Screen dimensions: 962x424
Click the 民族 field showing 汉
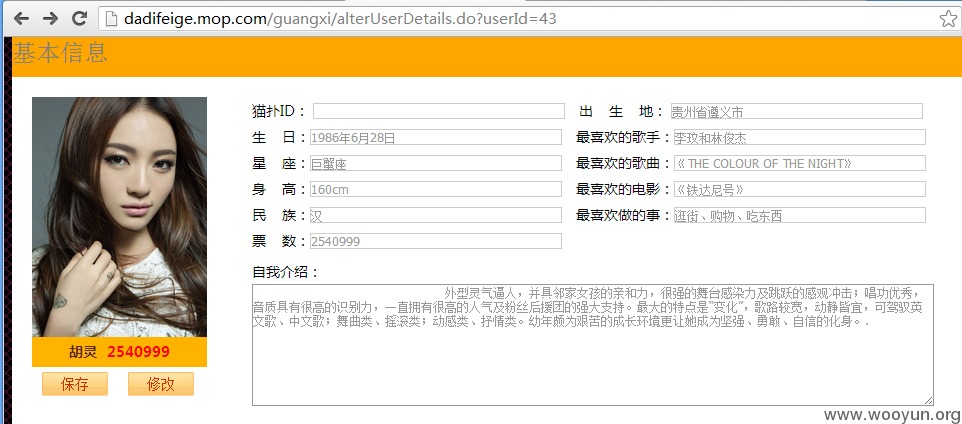436,215
